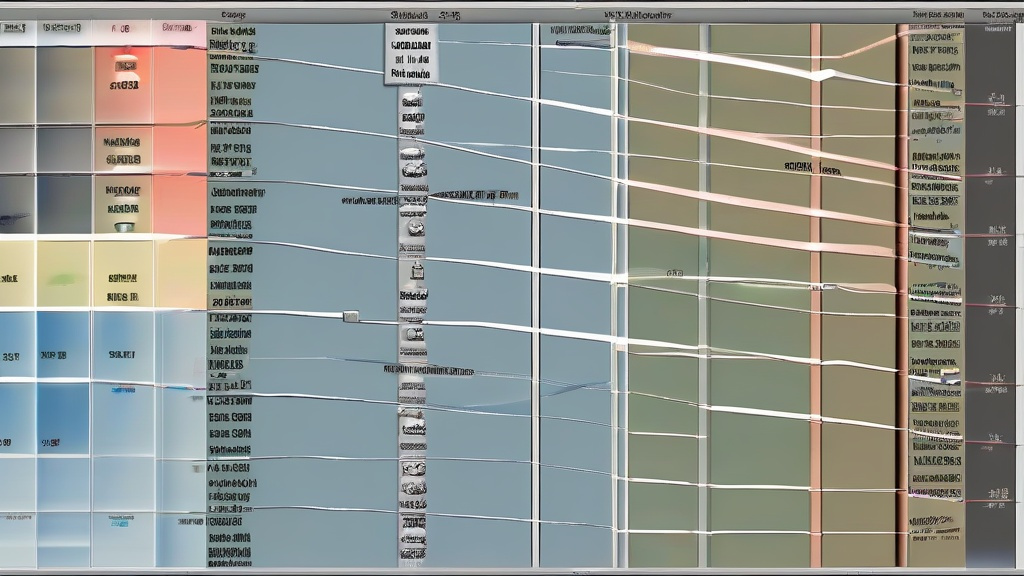This screenshot has width=1024, height=576.
Task: Open the gray popup box above the icon strip
Action: 411,50
